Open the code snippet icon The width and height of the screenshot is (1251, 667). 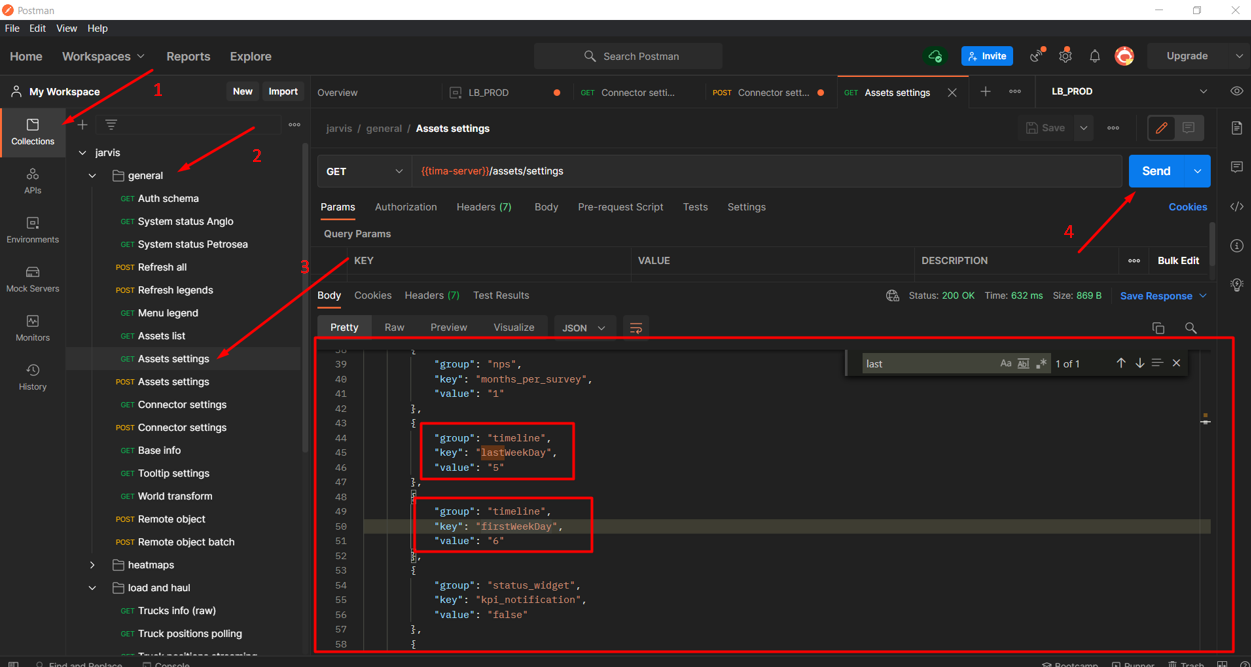coord(1237,207)
